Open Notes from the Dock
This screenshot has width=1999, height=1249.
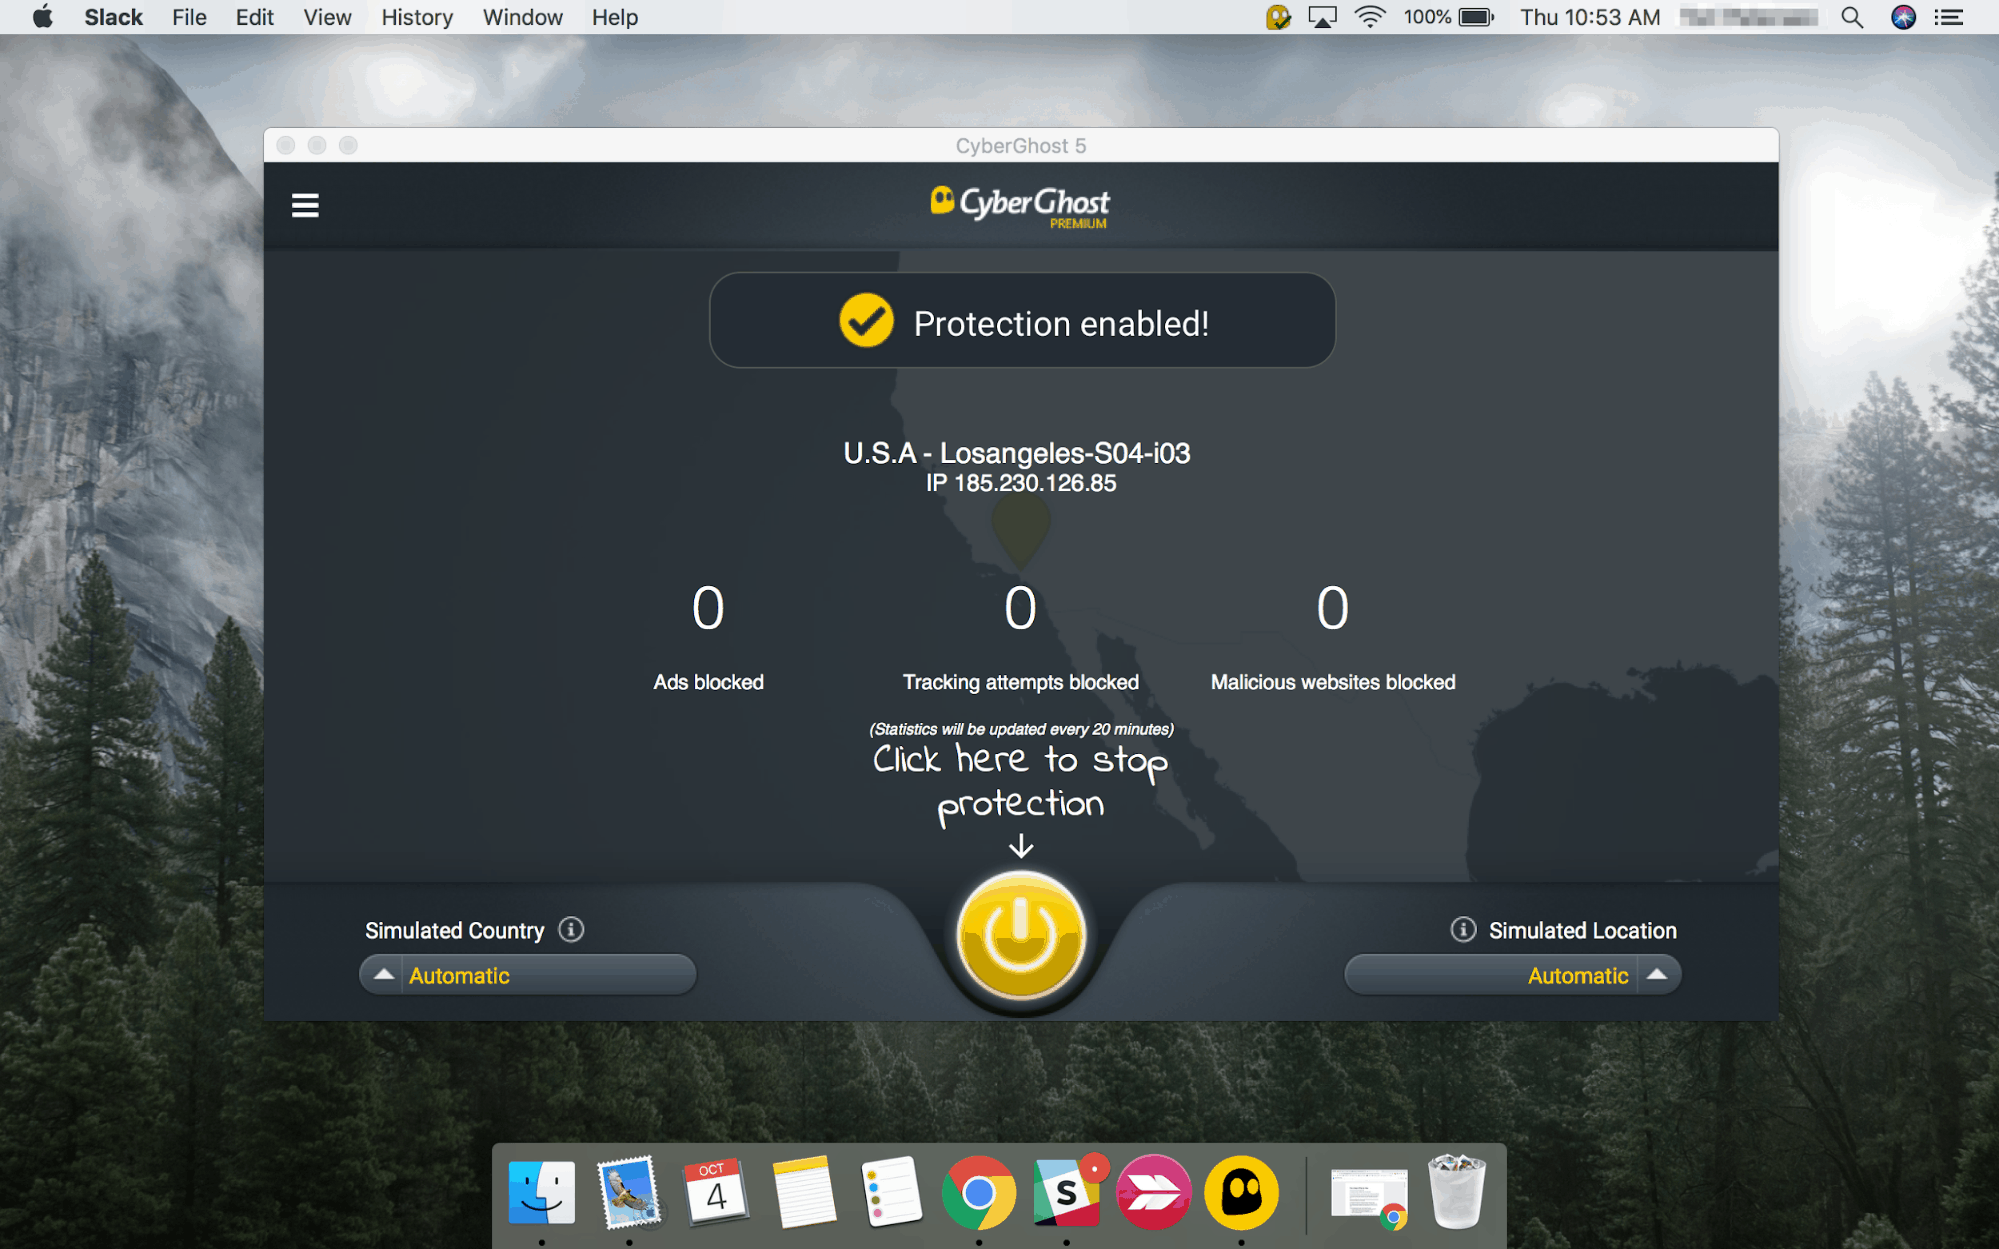(804, 1192)
